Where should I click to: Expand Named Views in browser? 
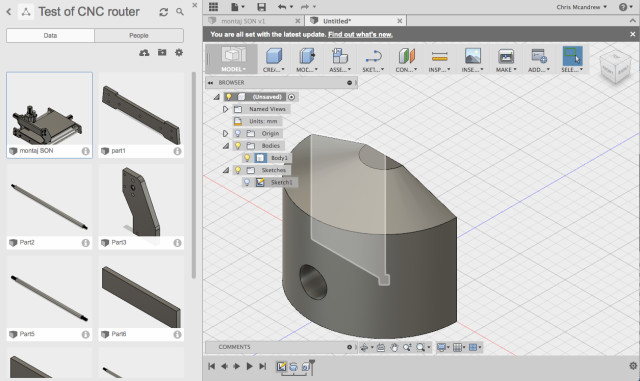pos(225,109)
